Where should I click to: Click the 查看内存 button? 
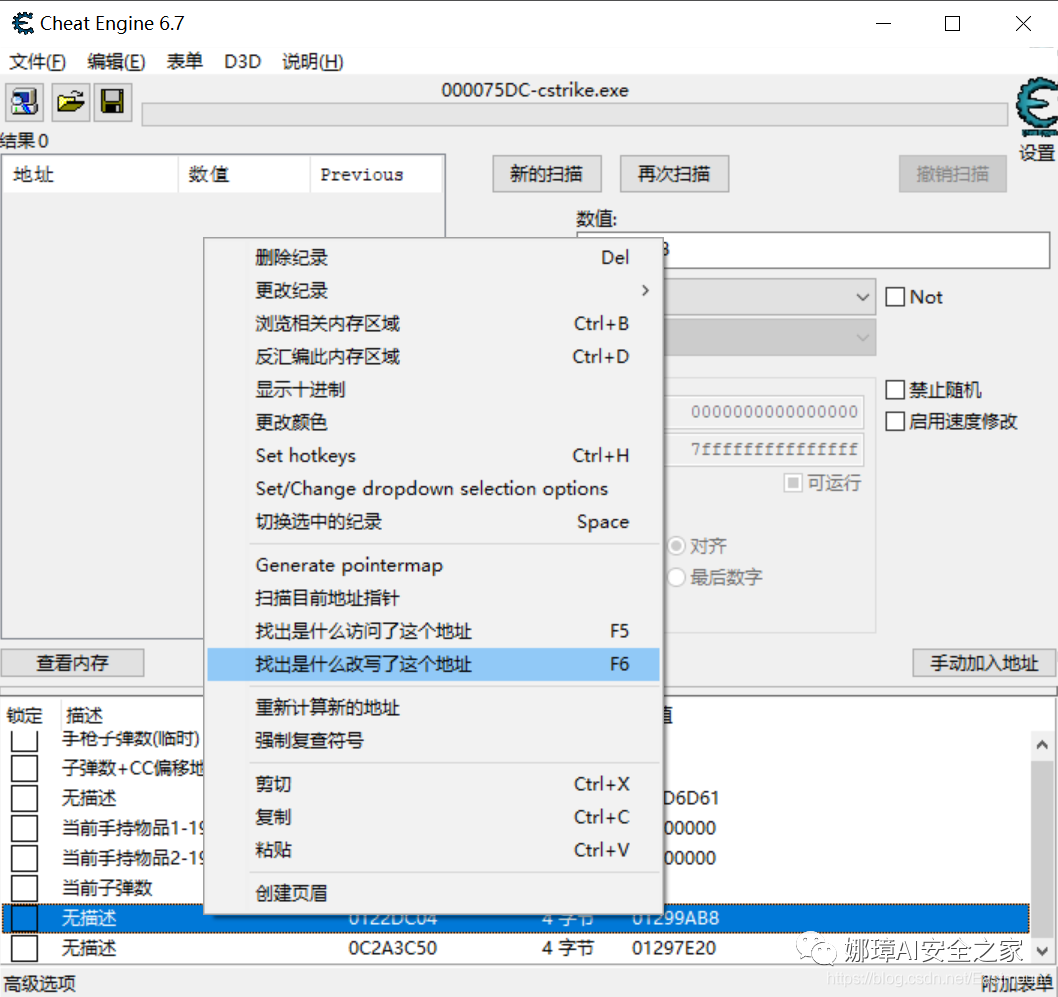pyautogui.click(x=72, y=662)
